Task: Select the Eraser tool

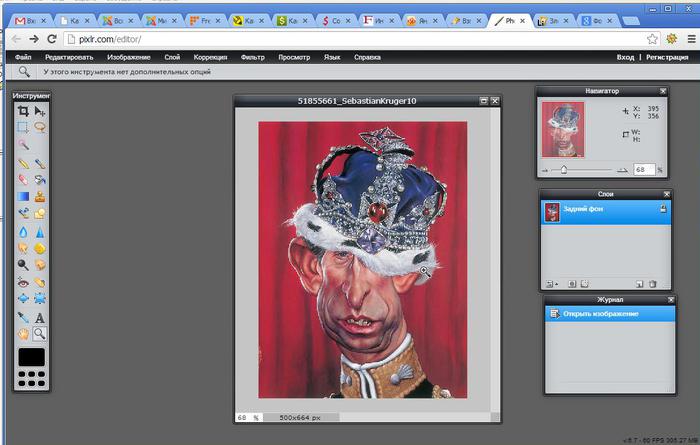Action: 23,180
